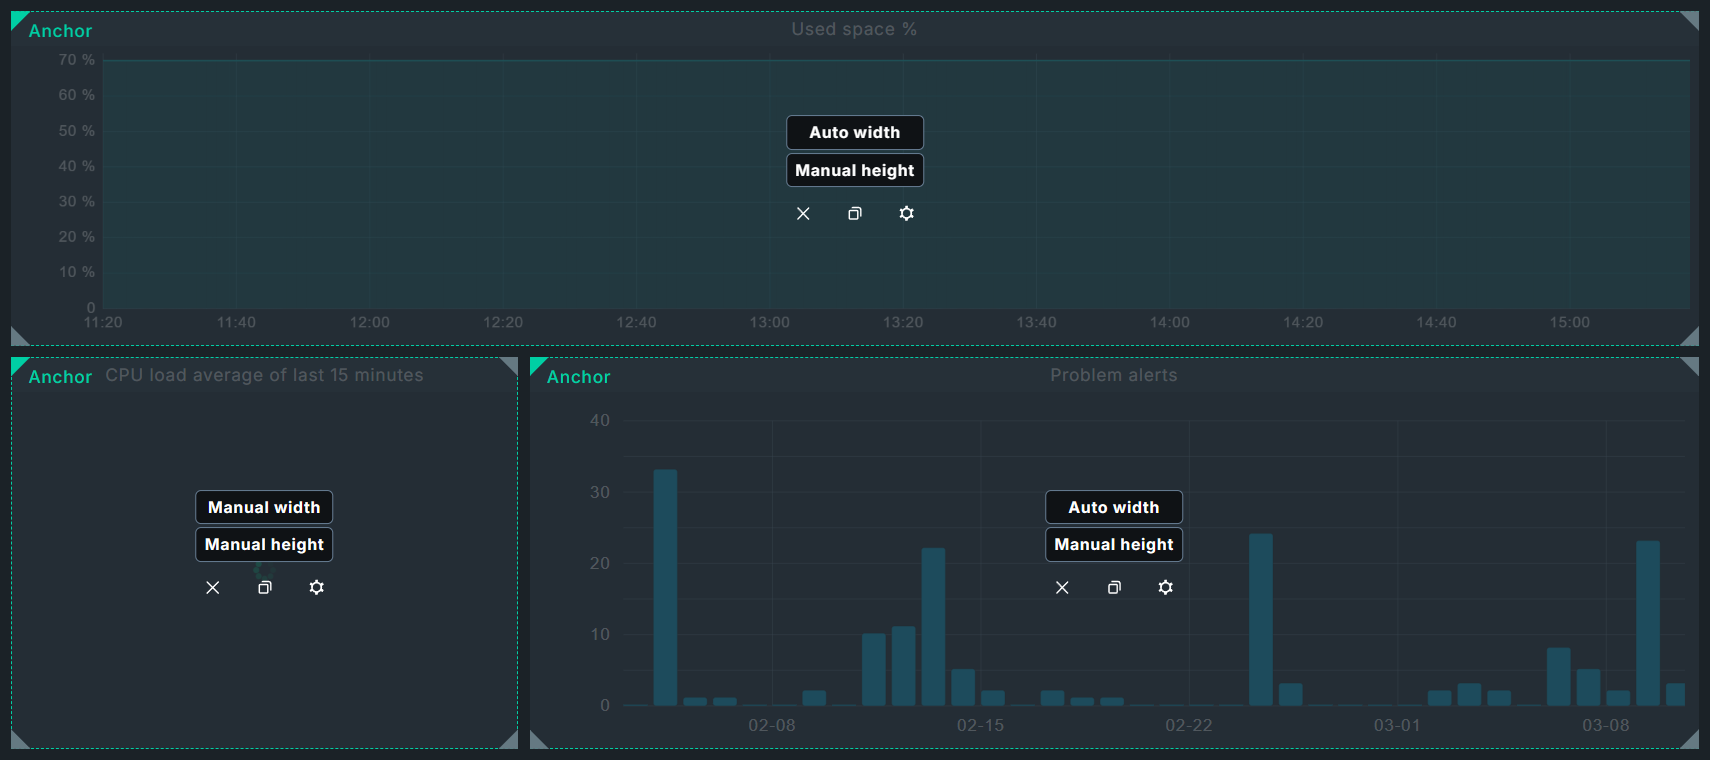Screen dimensions: 1710x760
Task: Toggle Auto width on Used space % widget
Action: (x=855, y=132)
